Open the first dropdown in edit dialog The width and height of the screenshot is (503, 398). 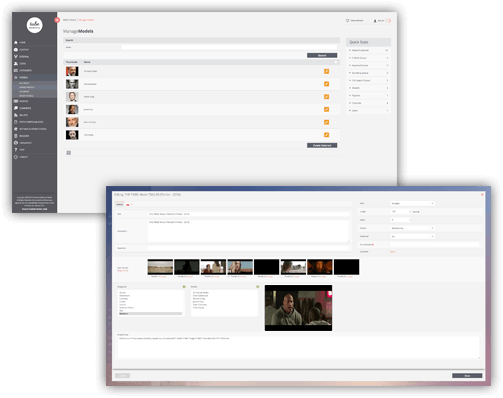click(x=412, y=203)
